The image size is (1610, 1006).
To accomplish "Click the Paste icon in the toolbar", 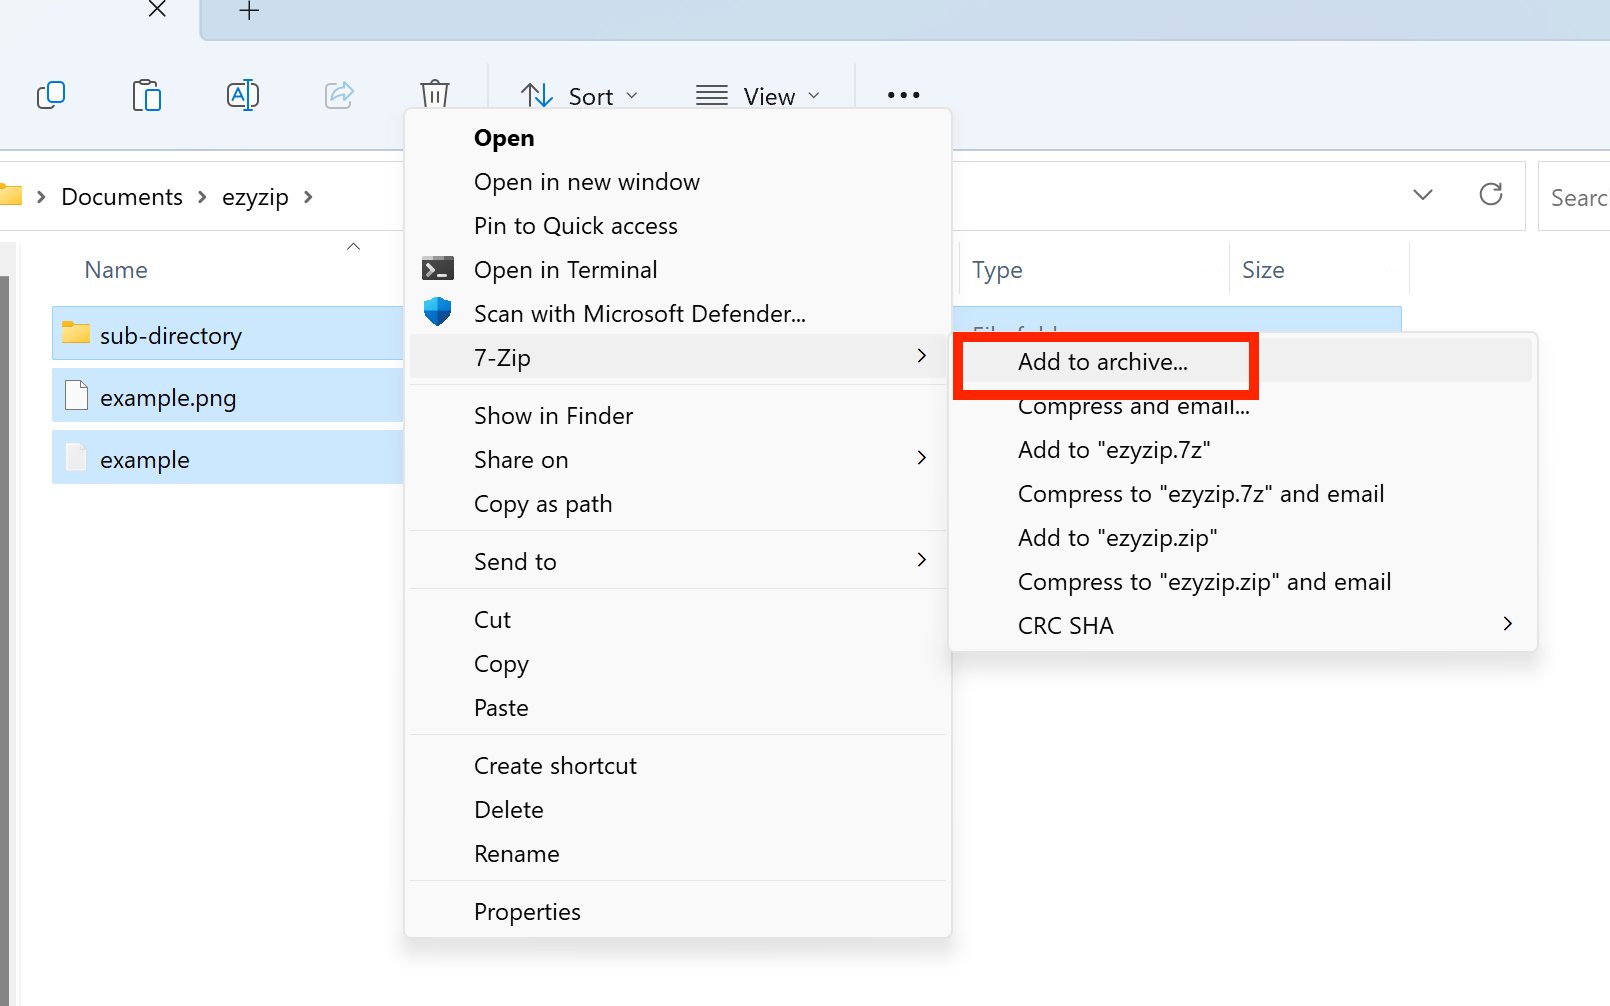I will pyautogui.click(x=147, y=95).
